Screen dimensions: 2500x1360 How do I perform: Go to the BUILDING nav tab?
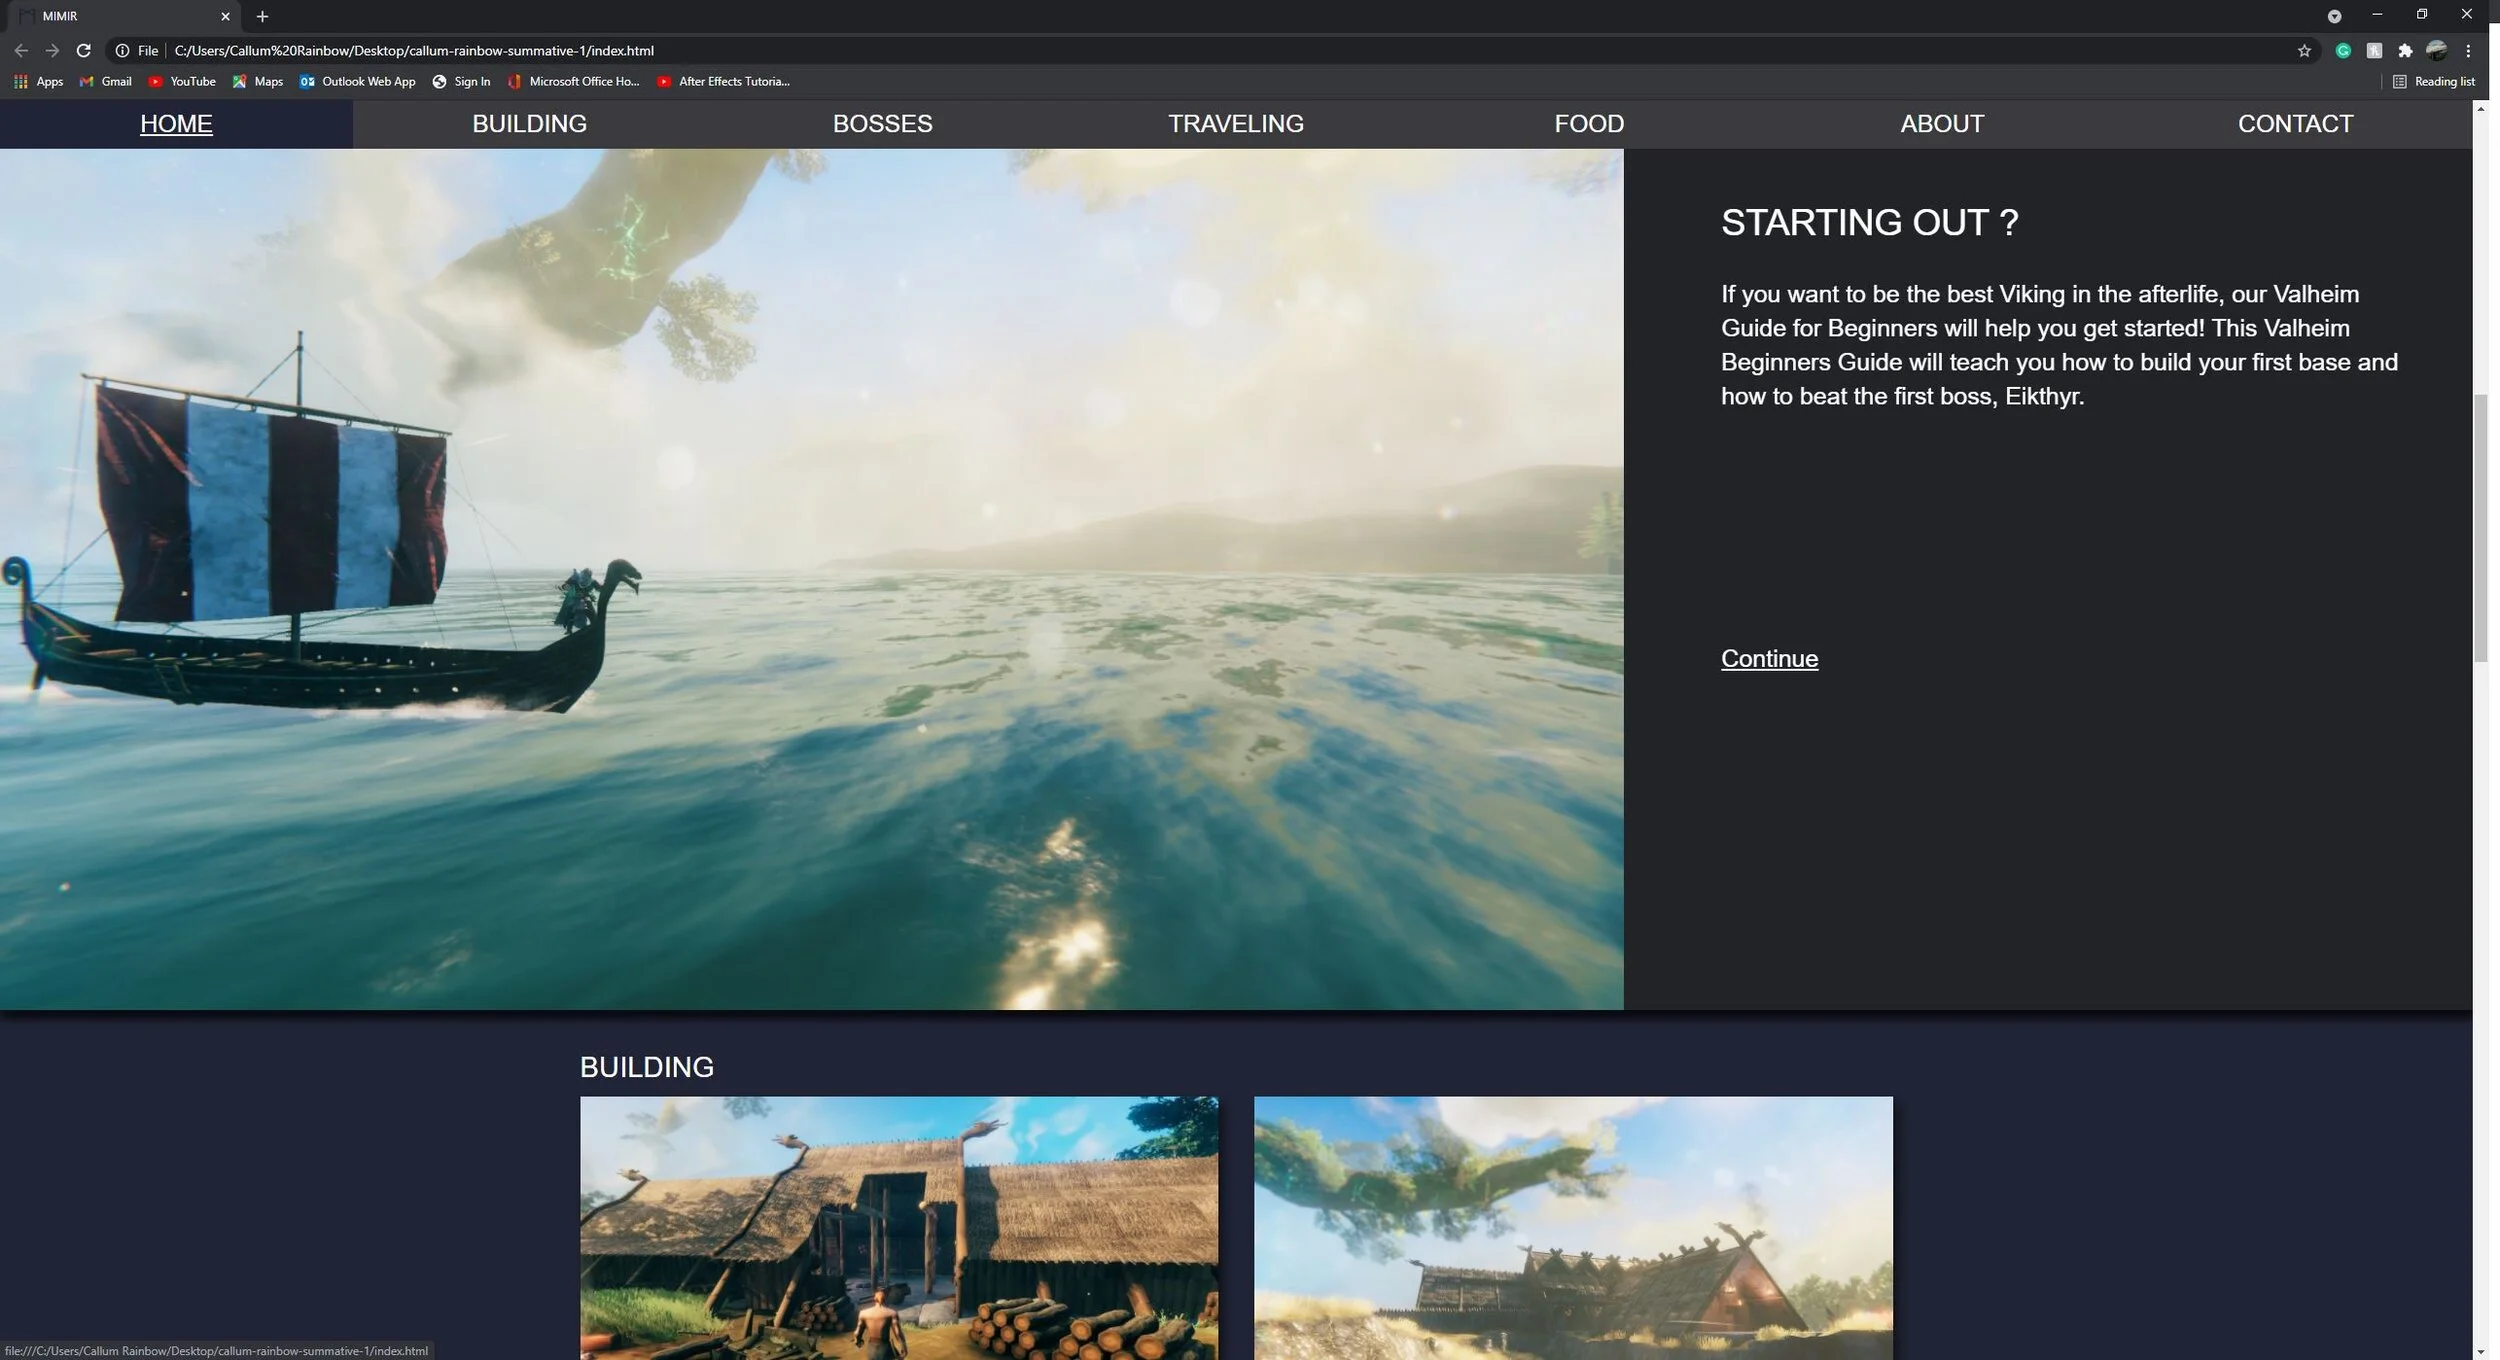529,124
